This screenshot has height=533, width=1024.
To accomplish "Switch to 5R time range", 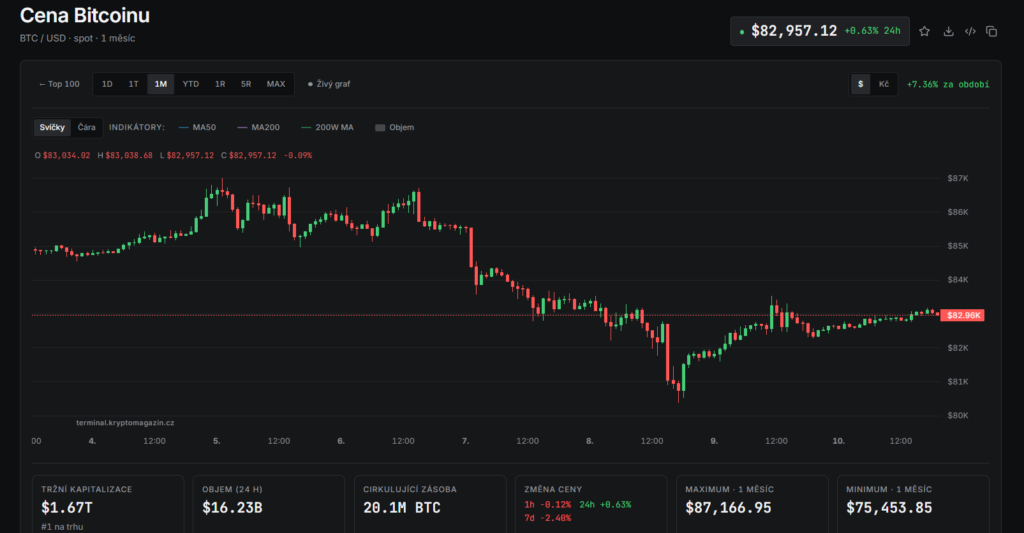I will pyautogui.click(x=246, y=84).
